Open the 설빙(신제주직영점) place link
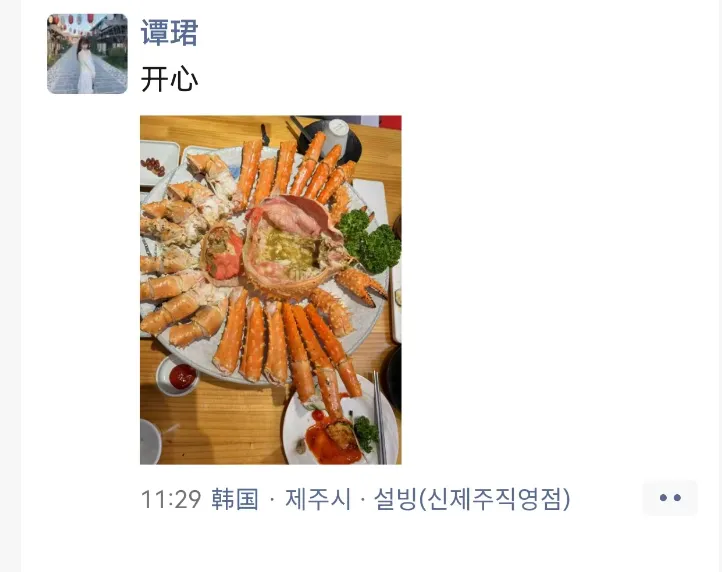 472,499
